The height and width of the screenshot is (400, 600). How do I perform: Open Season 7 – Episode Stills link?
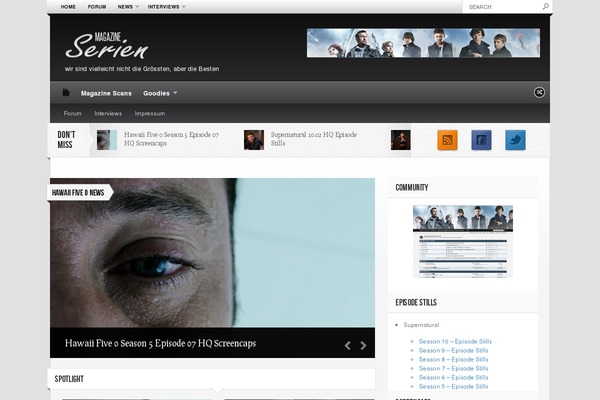click(x=453, y=369)
